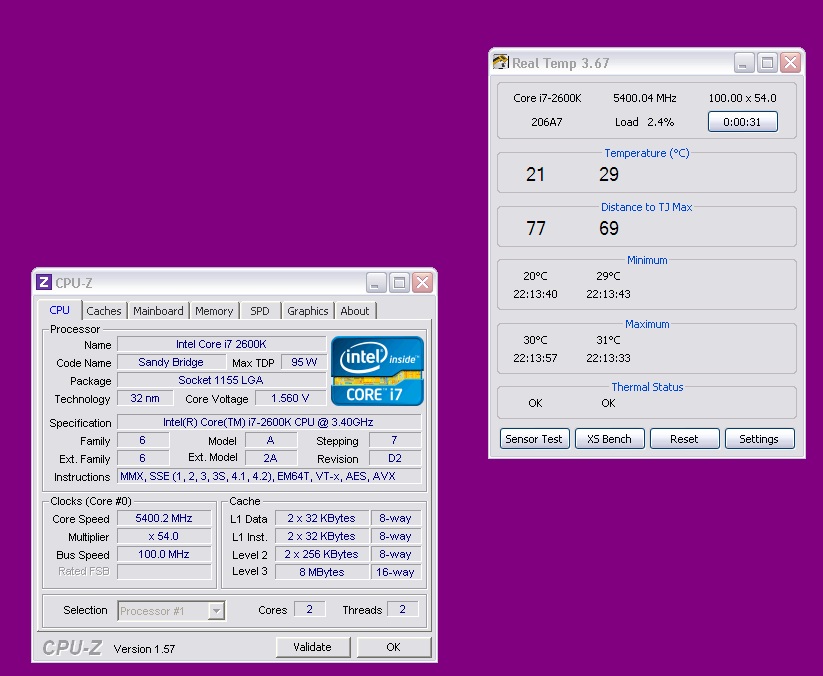
Task: Click the Real Temp title bar icon
Action: click(x=501, y=63)
